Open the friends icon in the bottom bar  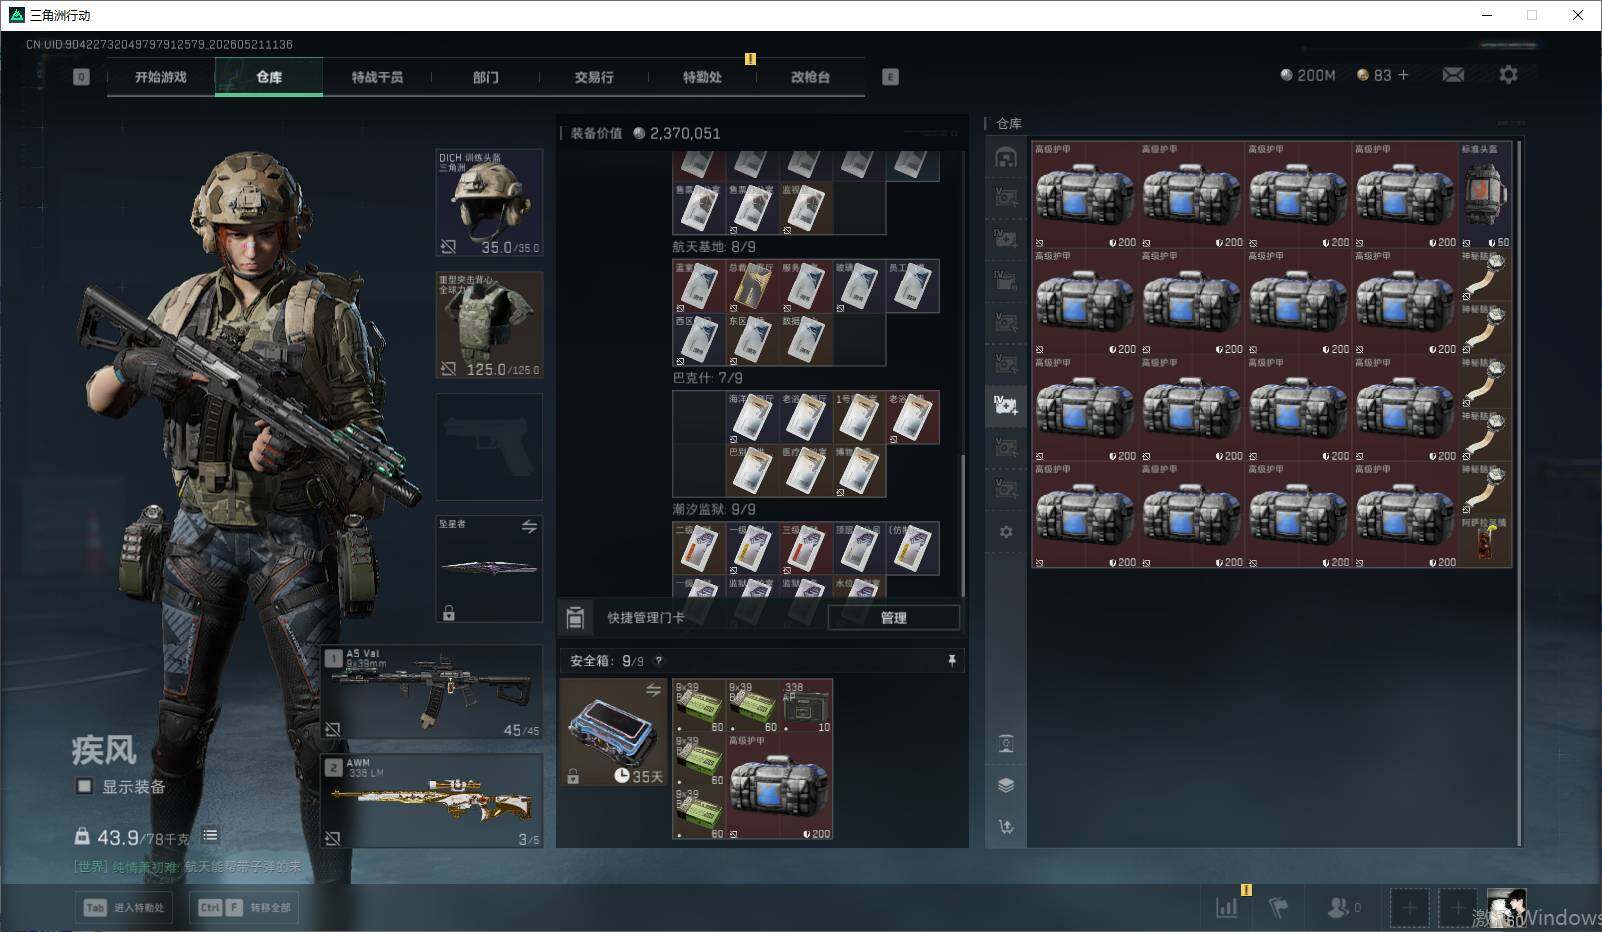1337,908
